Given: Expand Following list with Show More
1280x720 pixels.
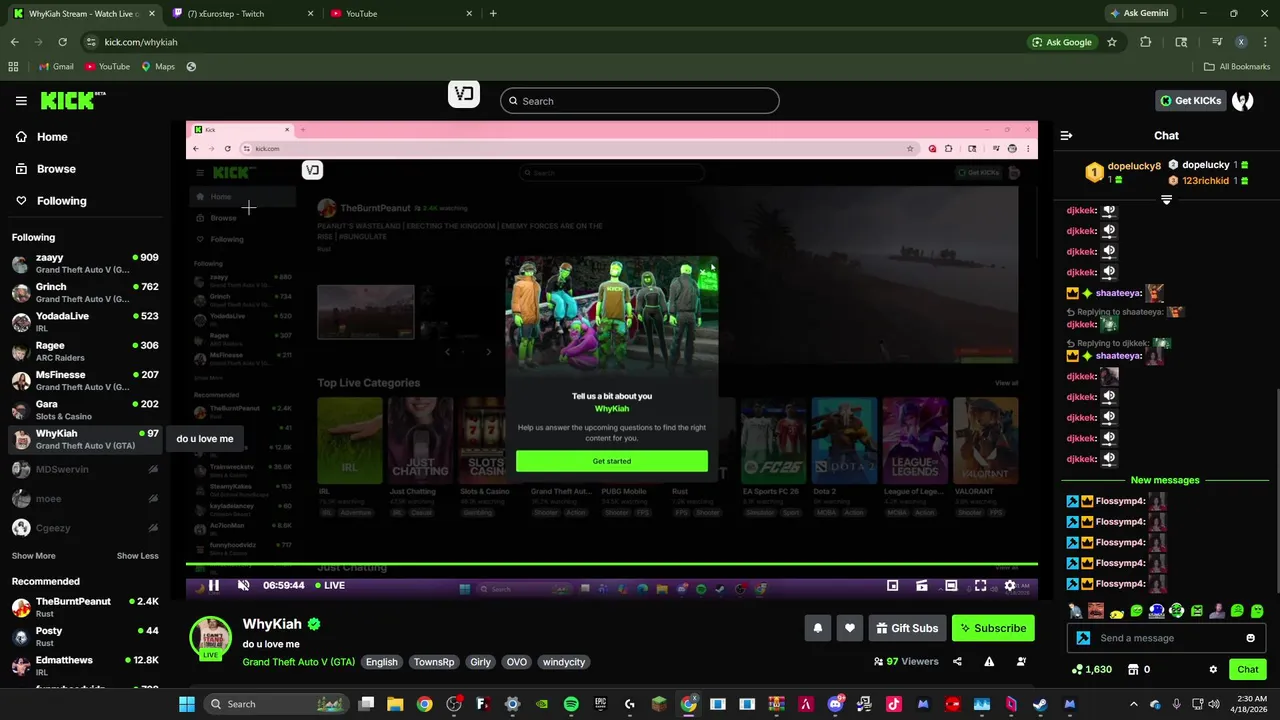Looking at the screenshot, I should click(33, 556).
